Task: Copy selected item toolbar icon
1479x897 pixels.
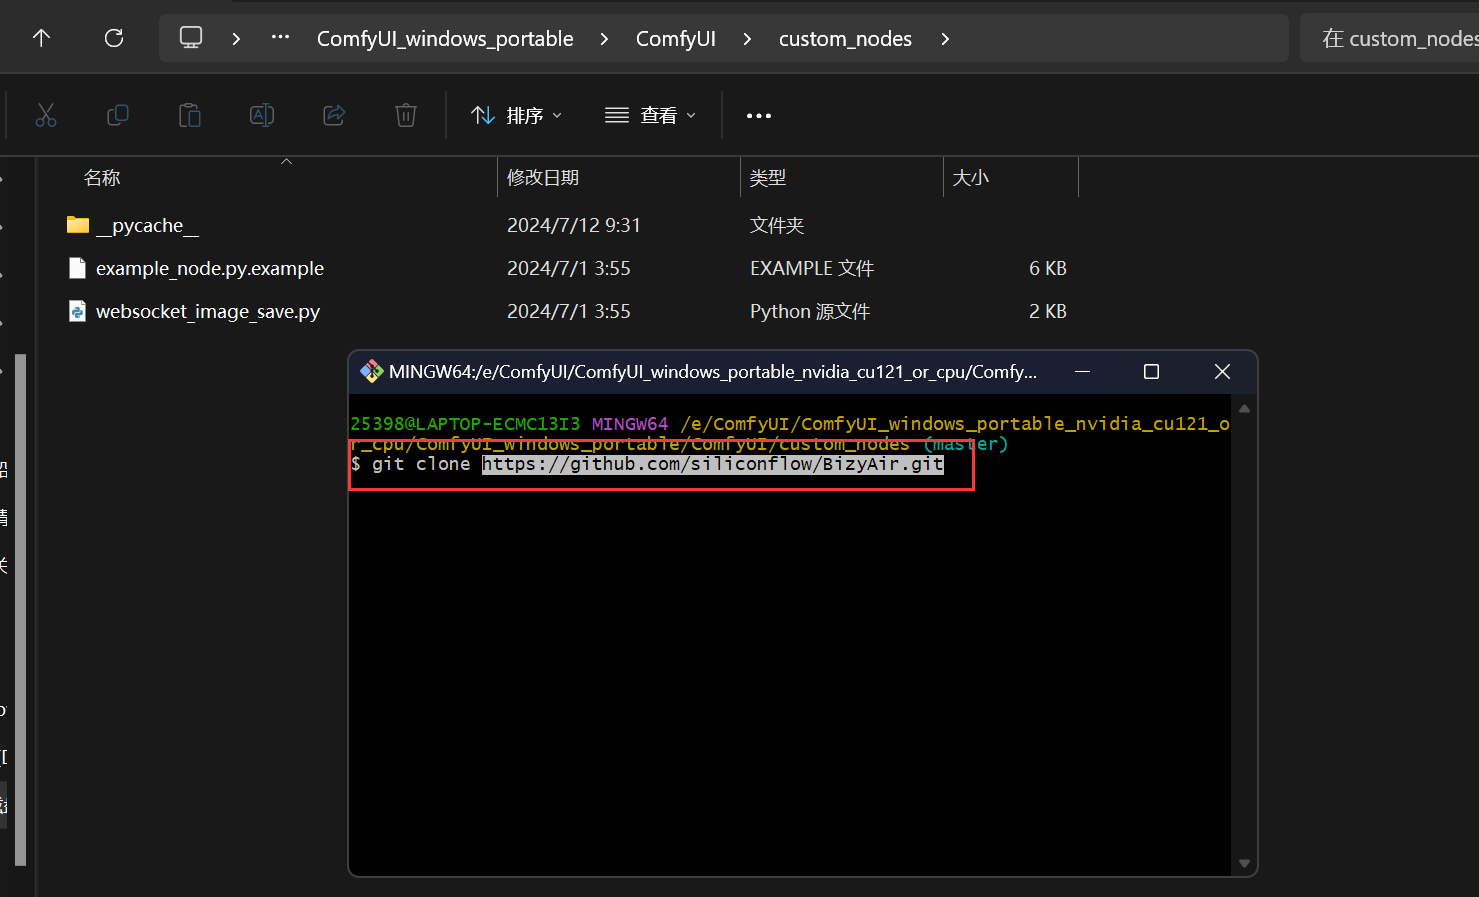Action: point(118,115)
